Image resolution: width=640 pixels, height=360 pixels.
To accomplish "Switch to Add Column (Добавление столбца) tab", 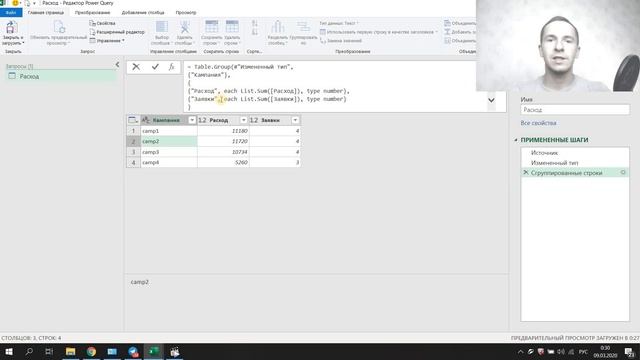I will tap(143, 13).
